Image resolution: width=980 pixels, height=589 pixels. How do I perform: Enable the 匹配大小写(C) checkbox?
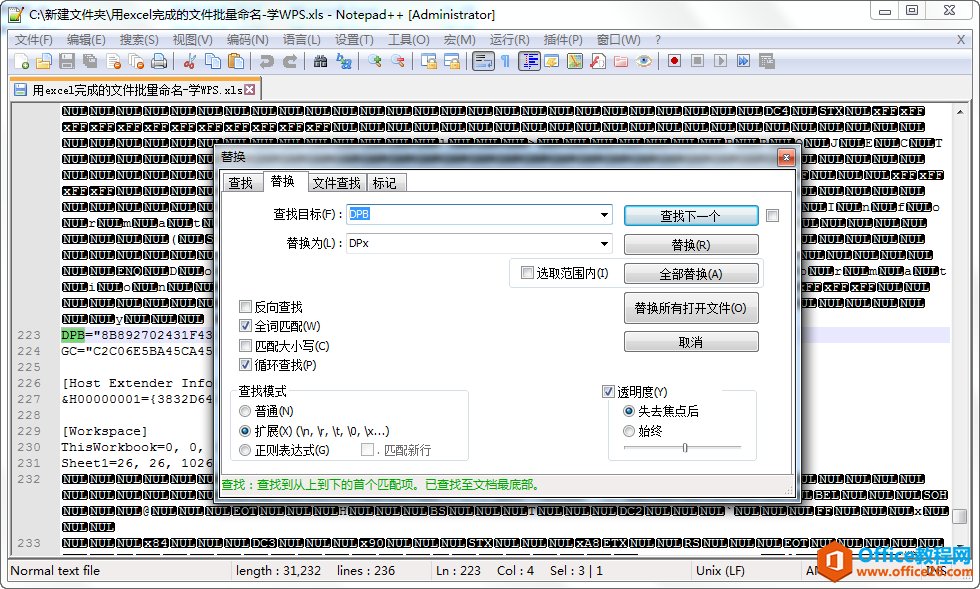[x=246, y=346]
